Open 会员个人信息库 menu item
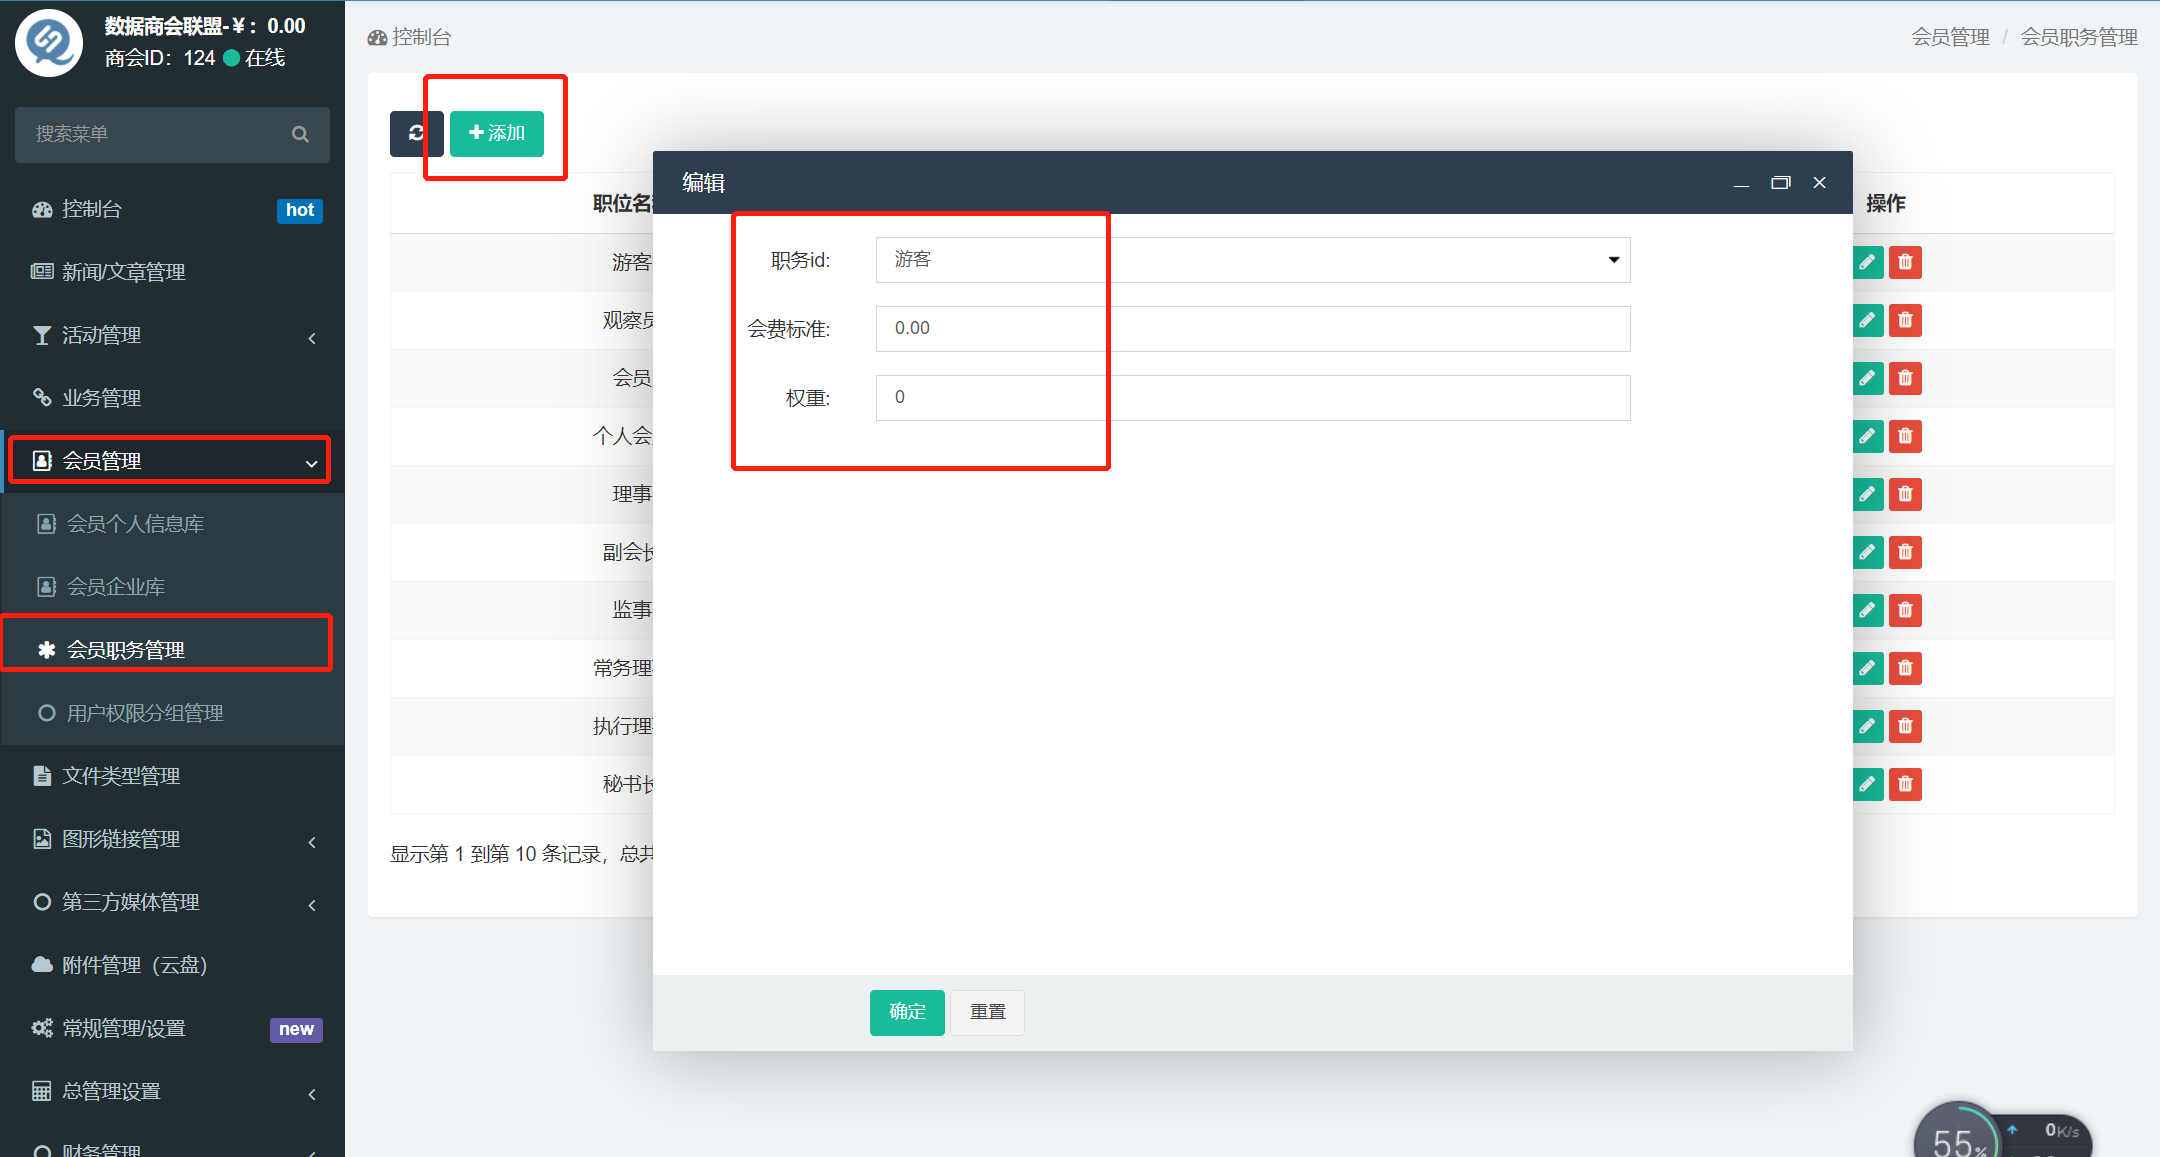Image resolution: width=2160 pixels, height=1157 pixels. click(135, 524)
